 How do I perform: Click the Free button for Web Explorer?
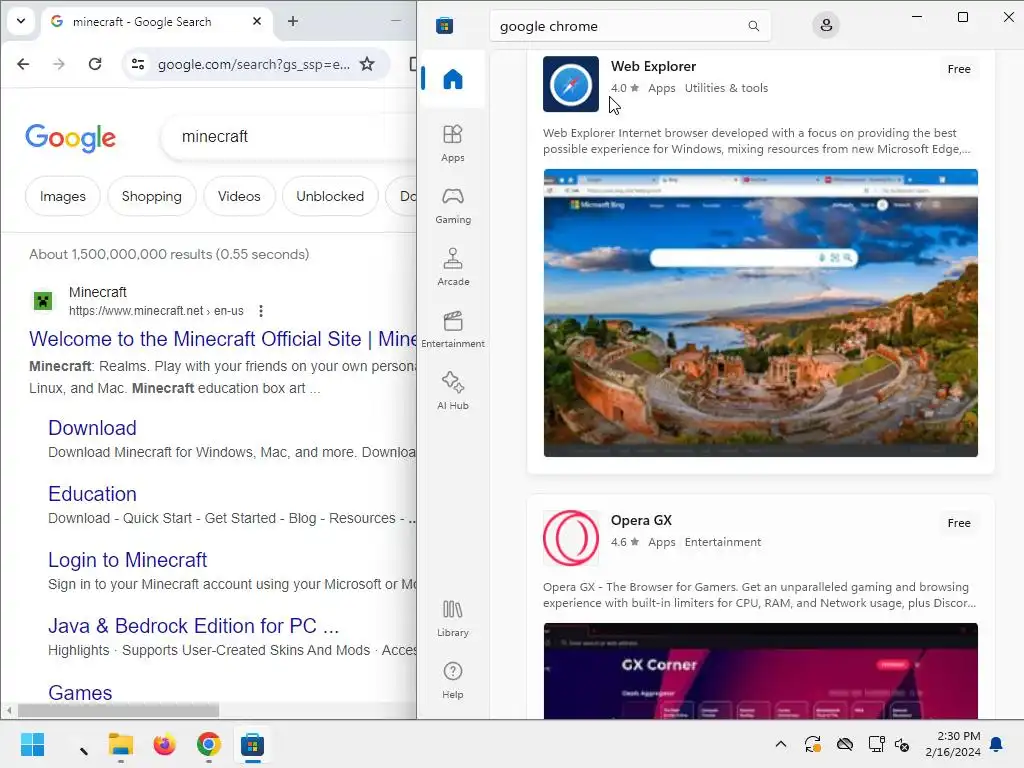pos(959,69)
